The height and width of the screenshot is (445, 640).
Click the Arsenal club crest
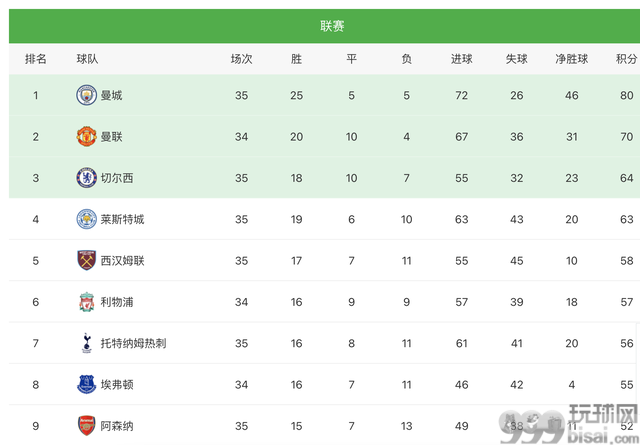[x=87, y=426]
